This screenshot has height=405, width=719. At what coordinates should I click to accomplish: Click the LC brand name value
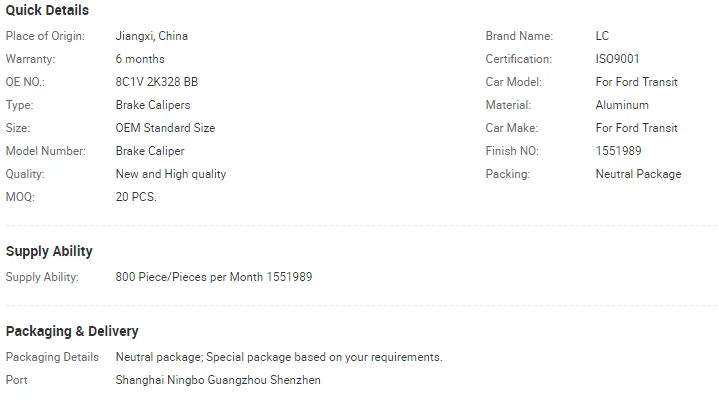point(602,36)
